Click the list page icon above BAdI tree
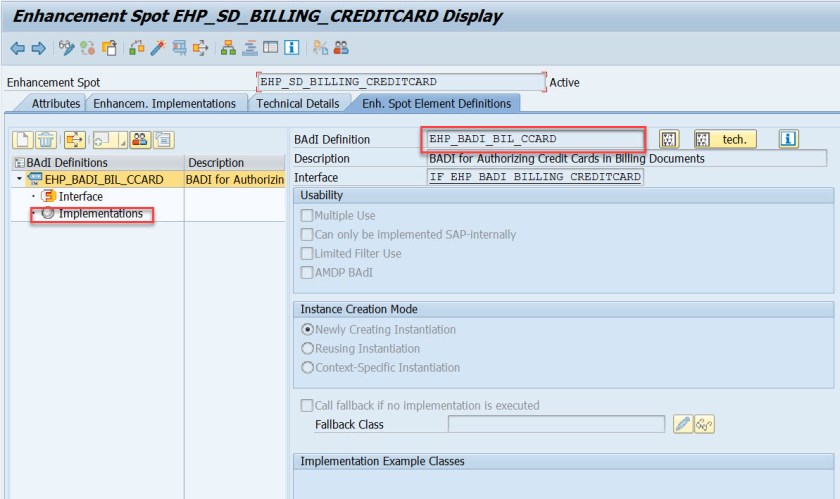 164,140
